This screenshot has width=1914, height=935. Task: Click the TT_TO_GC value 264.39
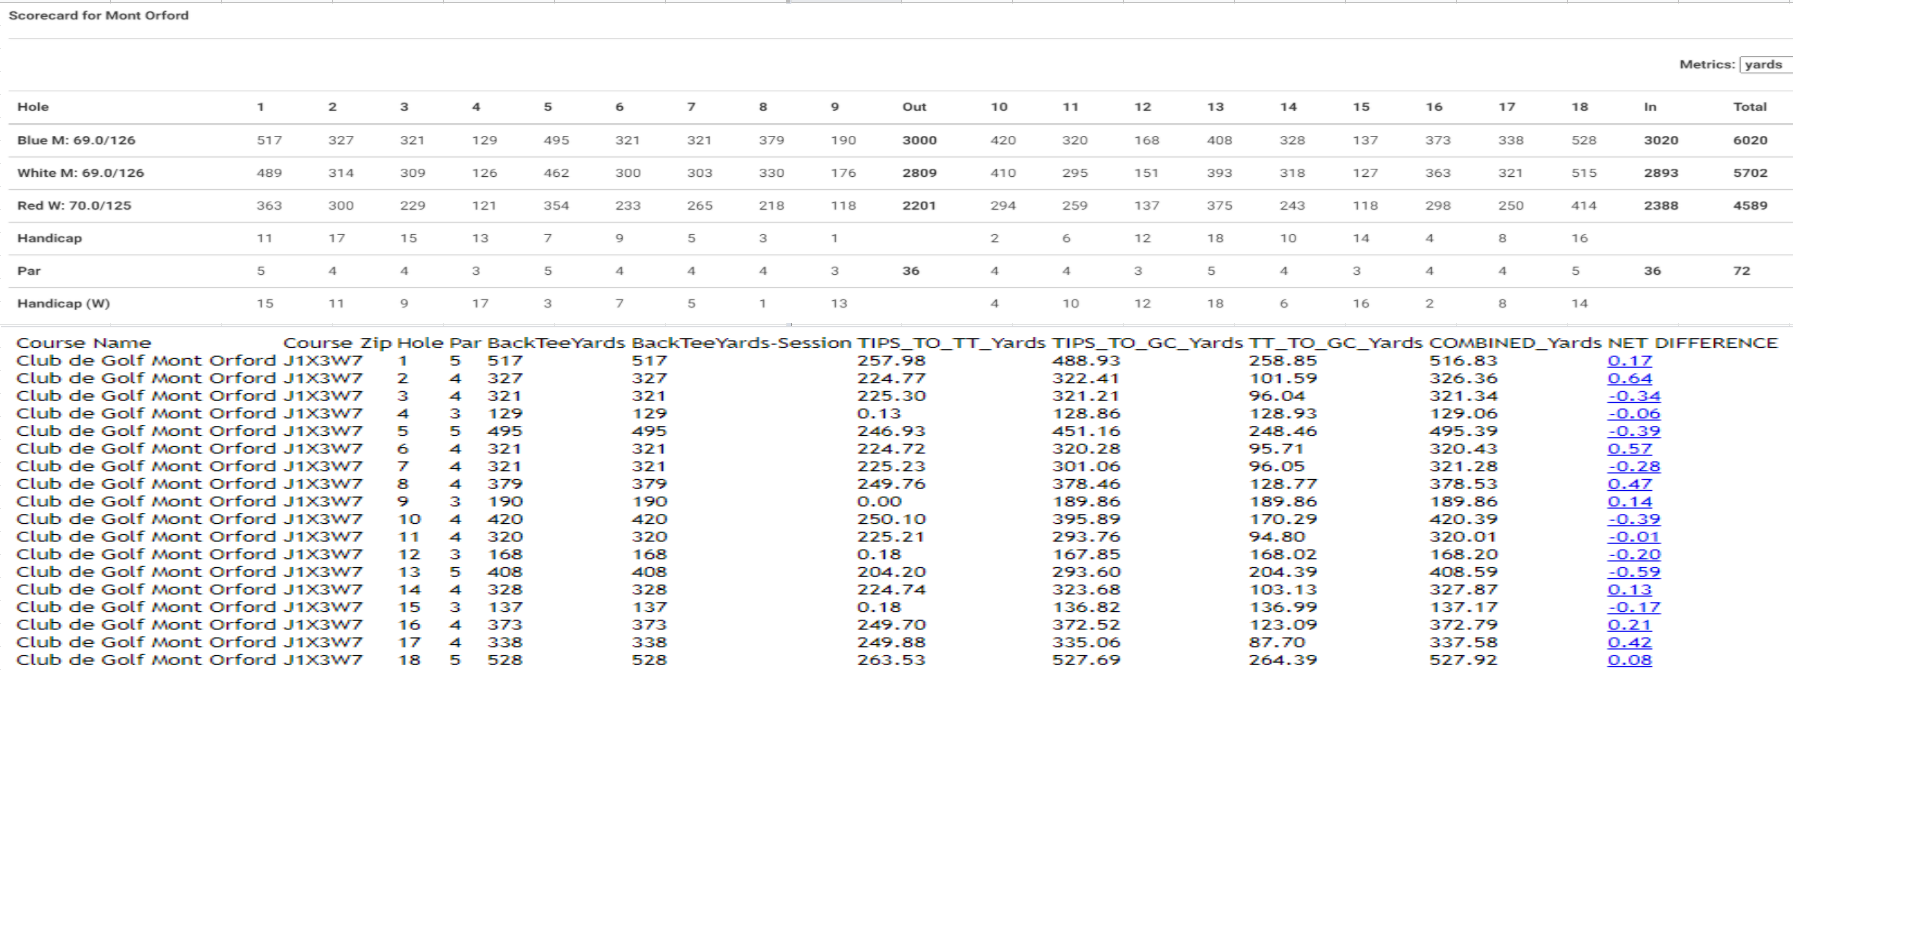1282,660
